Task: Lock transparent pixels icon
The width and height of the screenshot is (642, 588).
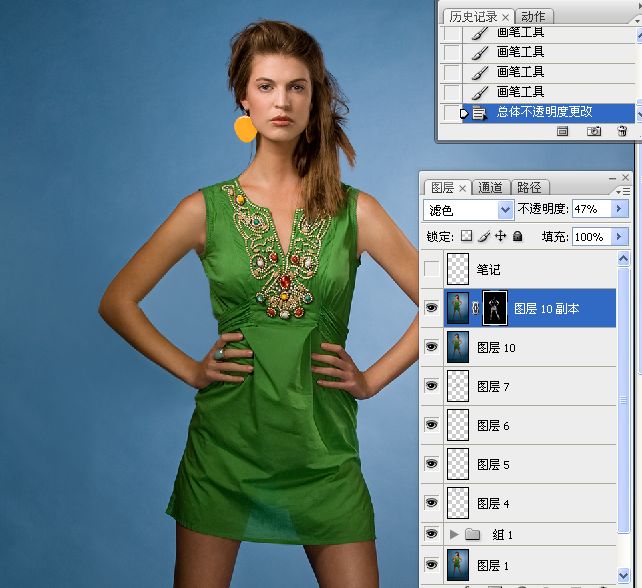Action: [466, 236]
